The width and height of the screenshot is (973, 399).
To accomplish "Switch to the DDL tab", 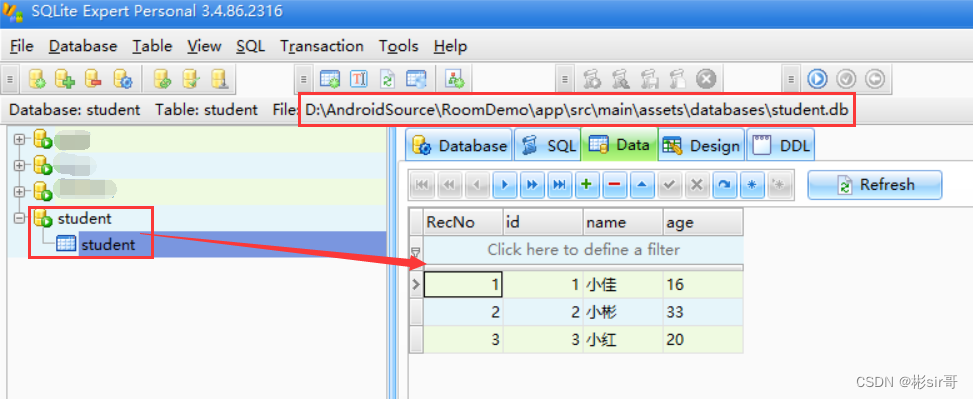I will click(780, 145).
